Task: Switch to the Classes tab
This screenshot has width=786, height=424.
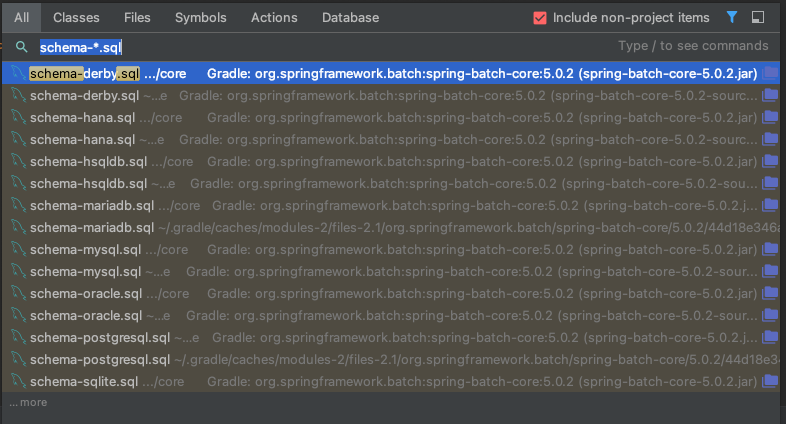Action: point(76,18)
